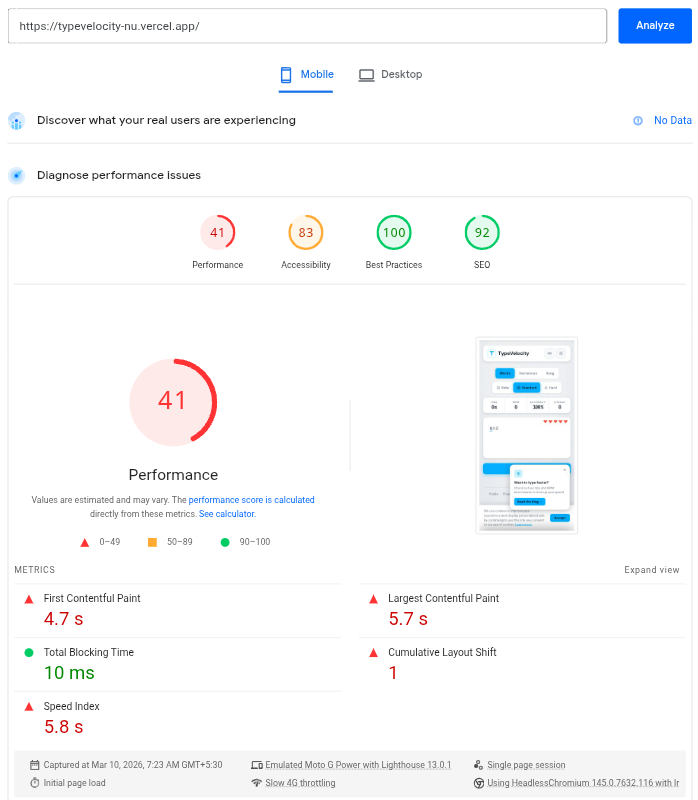Screen dimensions: 698x800
Task: Switch to the Desktop tab
Action: (x=390, y=74)
